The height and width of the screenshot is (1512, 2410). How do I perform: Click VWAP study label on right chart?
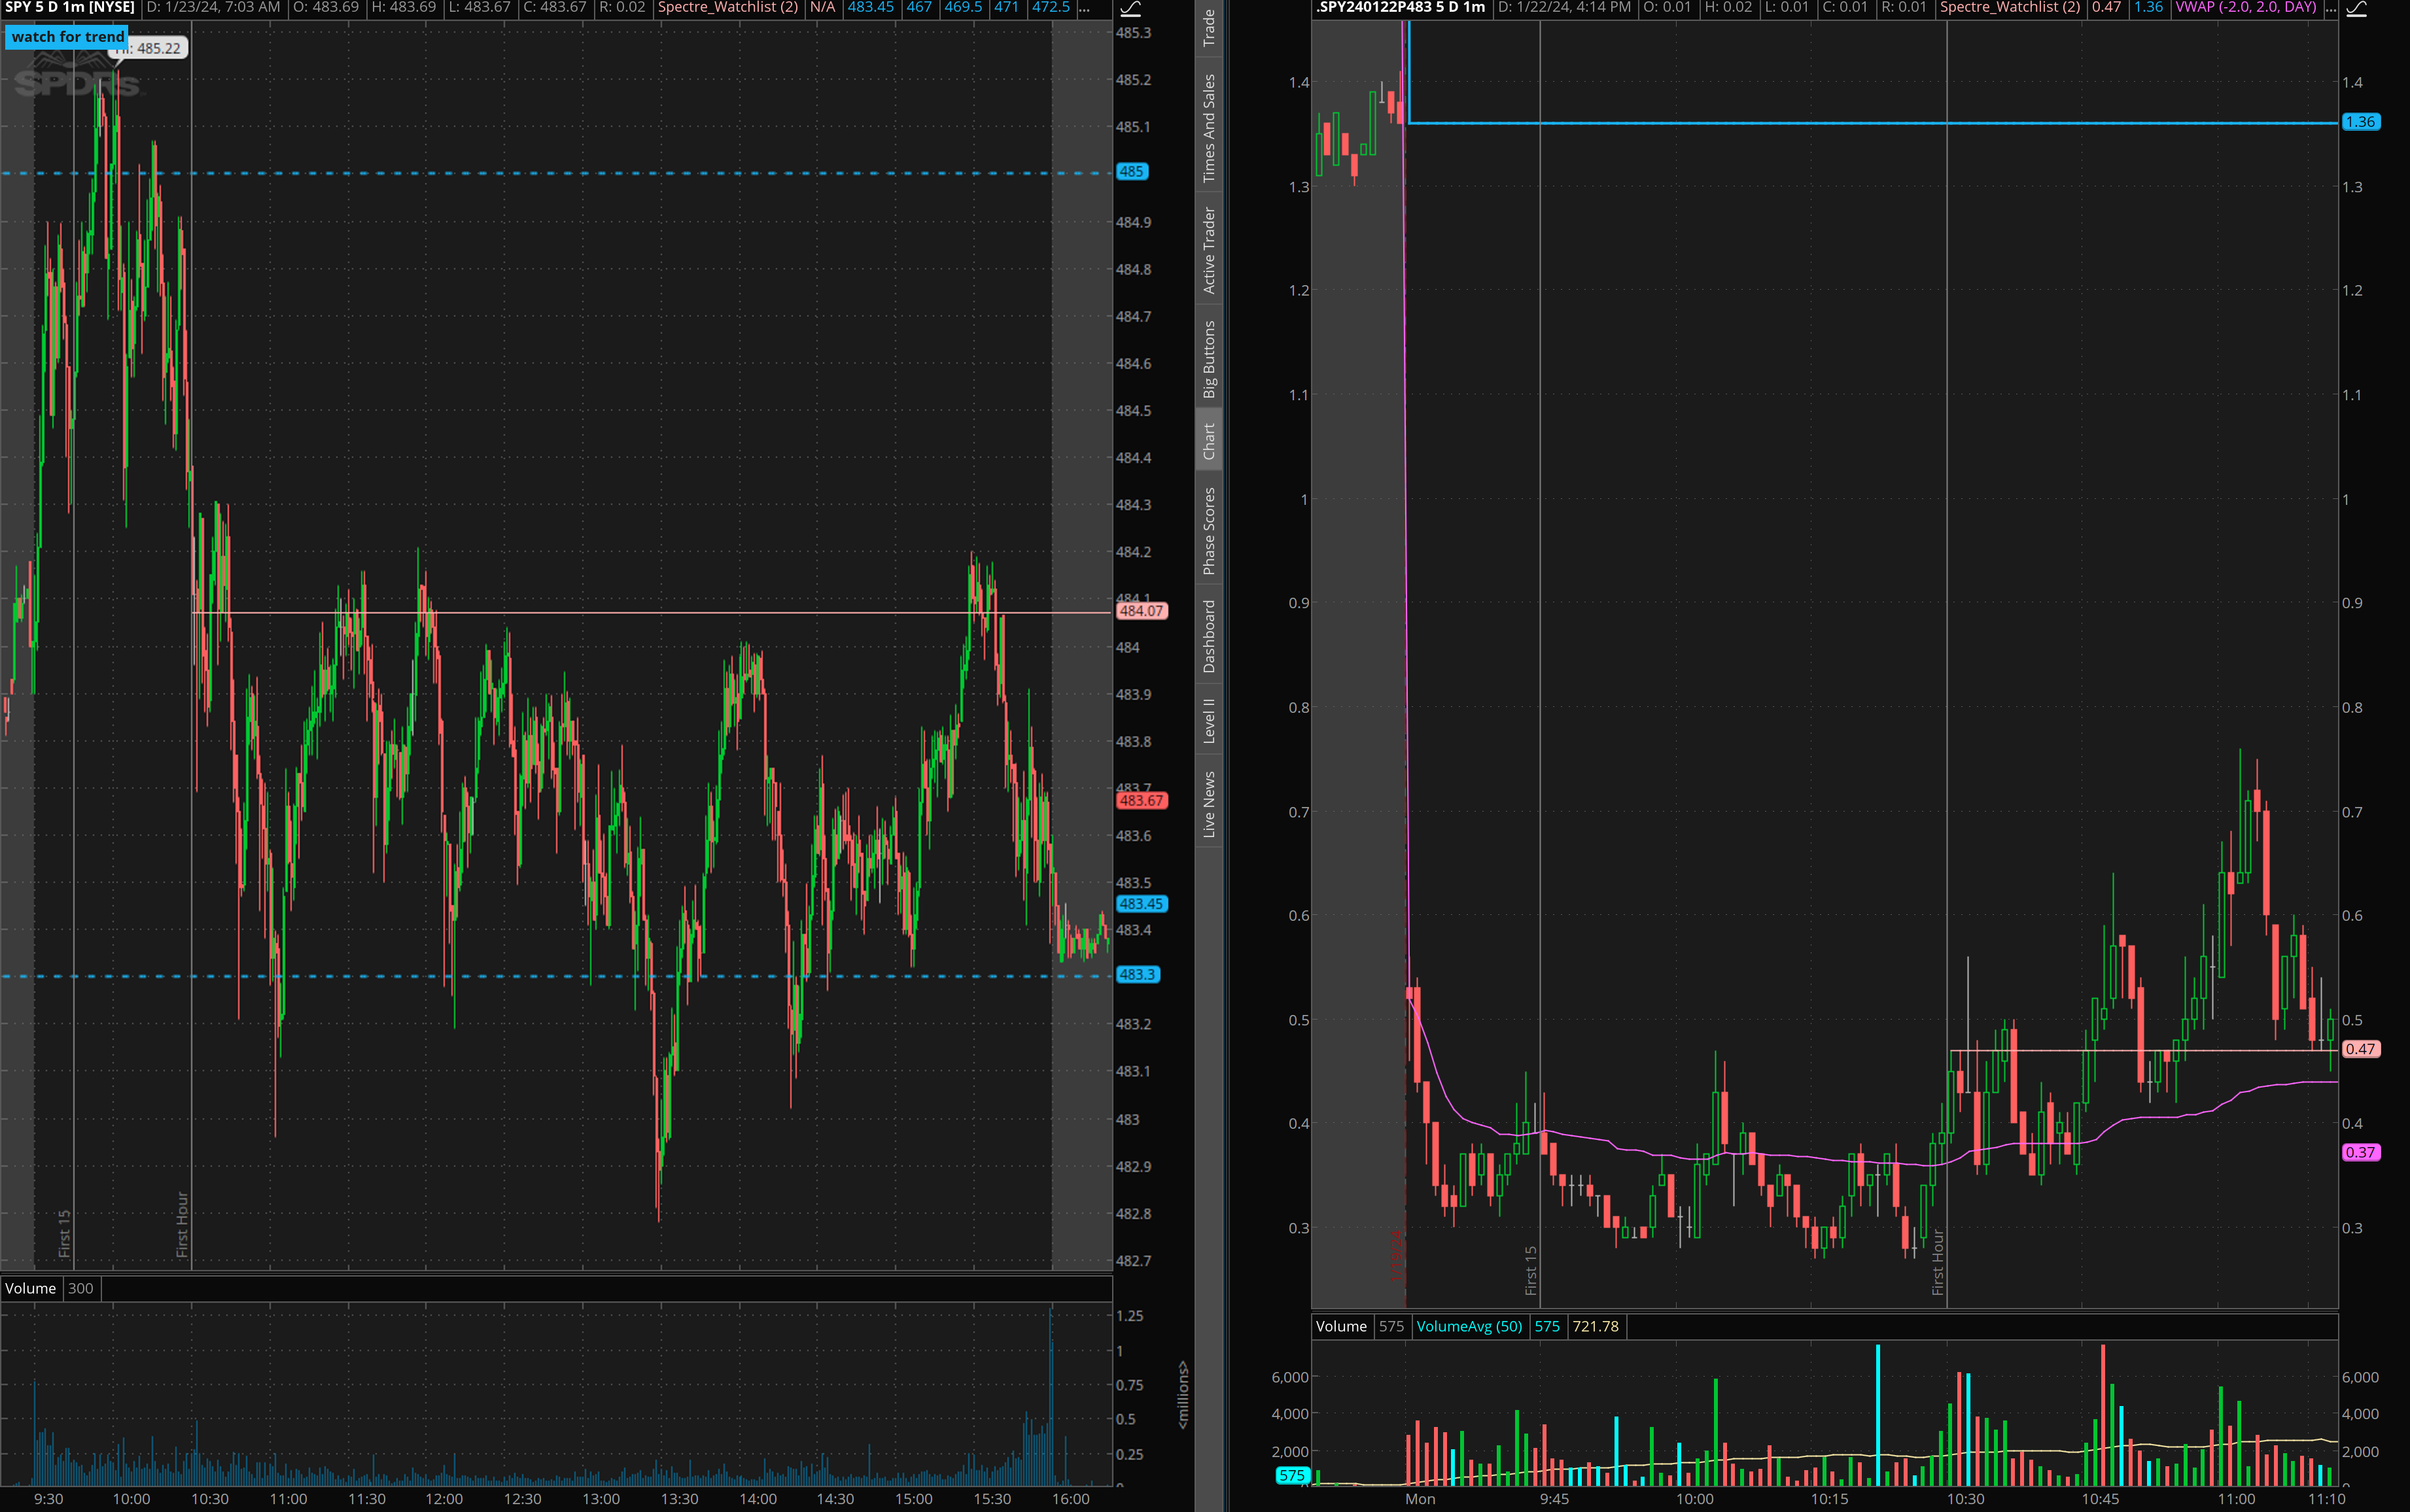pyautogui.click(x=2245, y=8)
